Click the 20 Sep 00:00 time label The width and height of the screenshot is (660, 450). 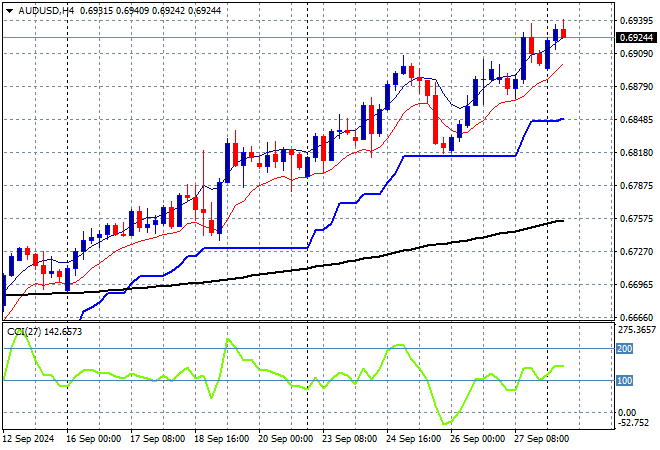tap(285, 439)
